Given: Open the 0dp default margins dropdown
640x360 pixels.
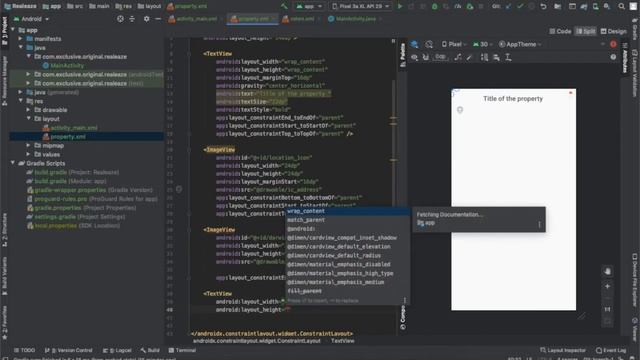Looking at the screenshot, I should [441, 57].
